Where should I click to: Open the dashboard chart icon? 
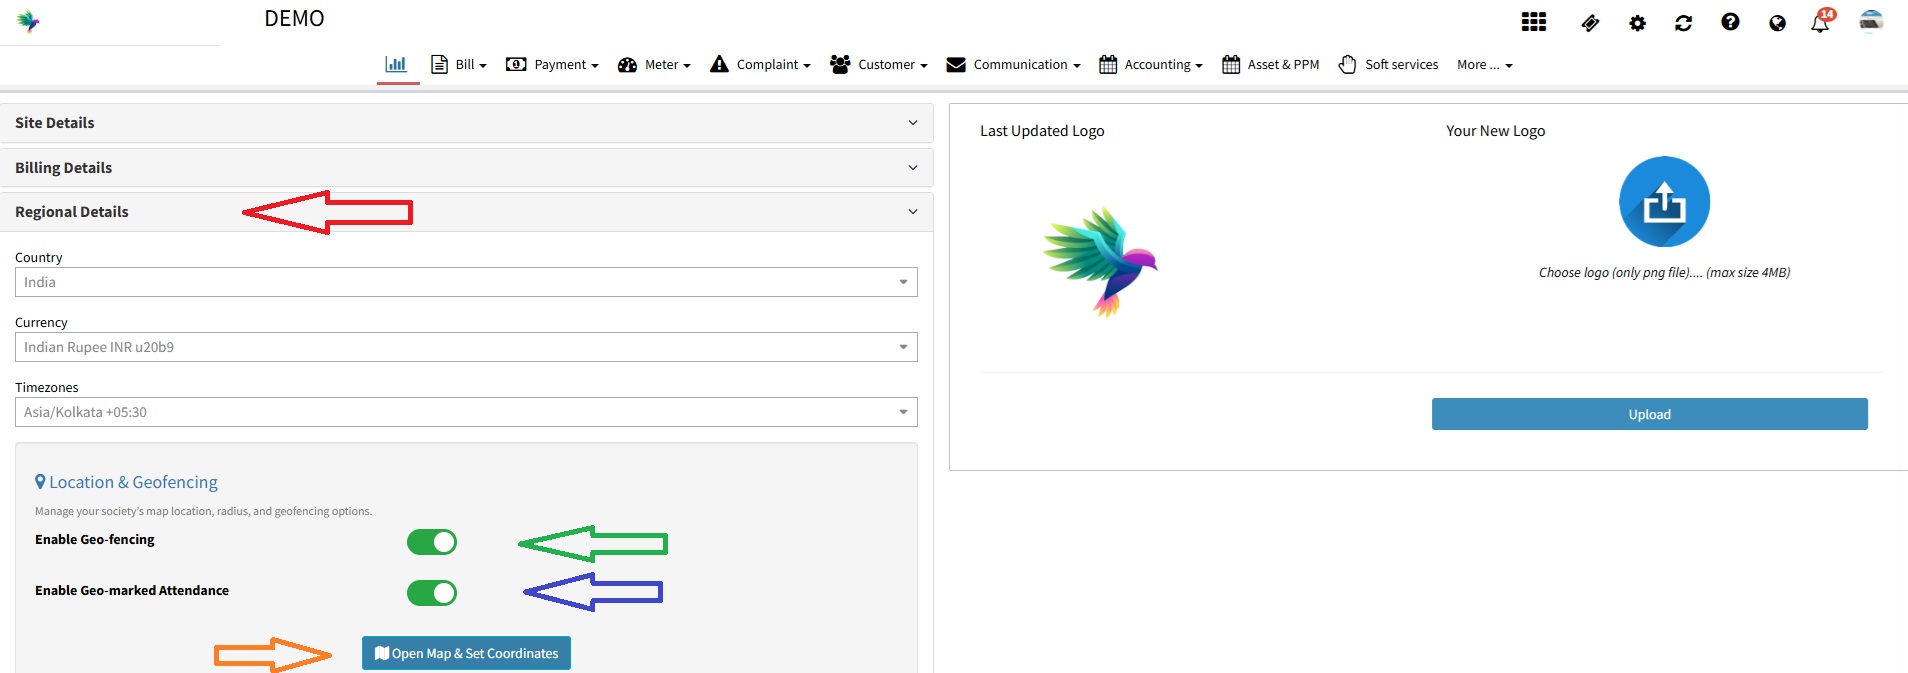(x=397, y=64)
